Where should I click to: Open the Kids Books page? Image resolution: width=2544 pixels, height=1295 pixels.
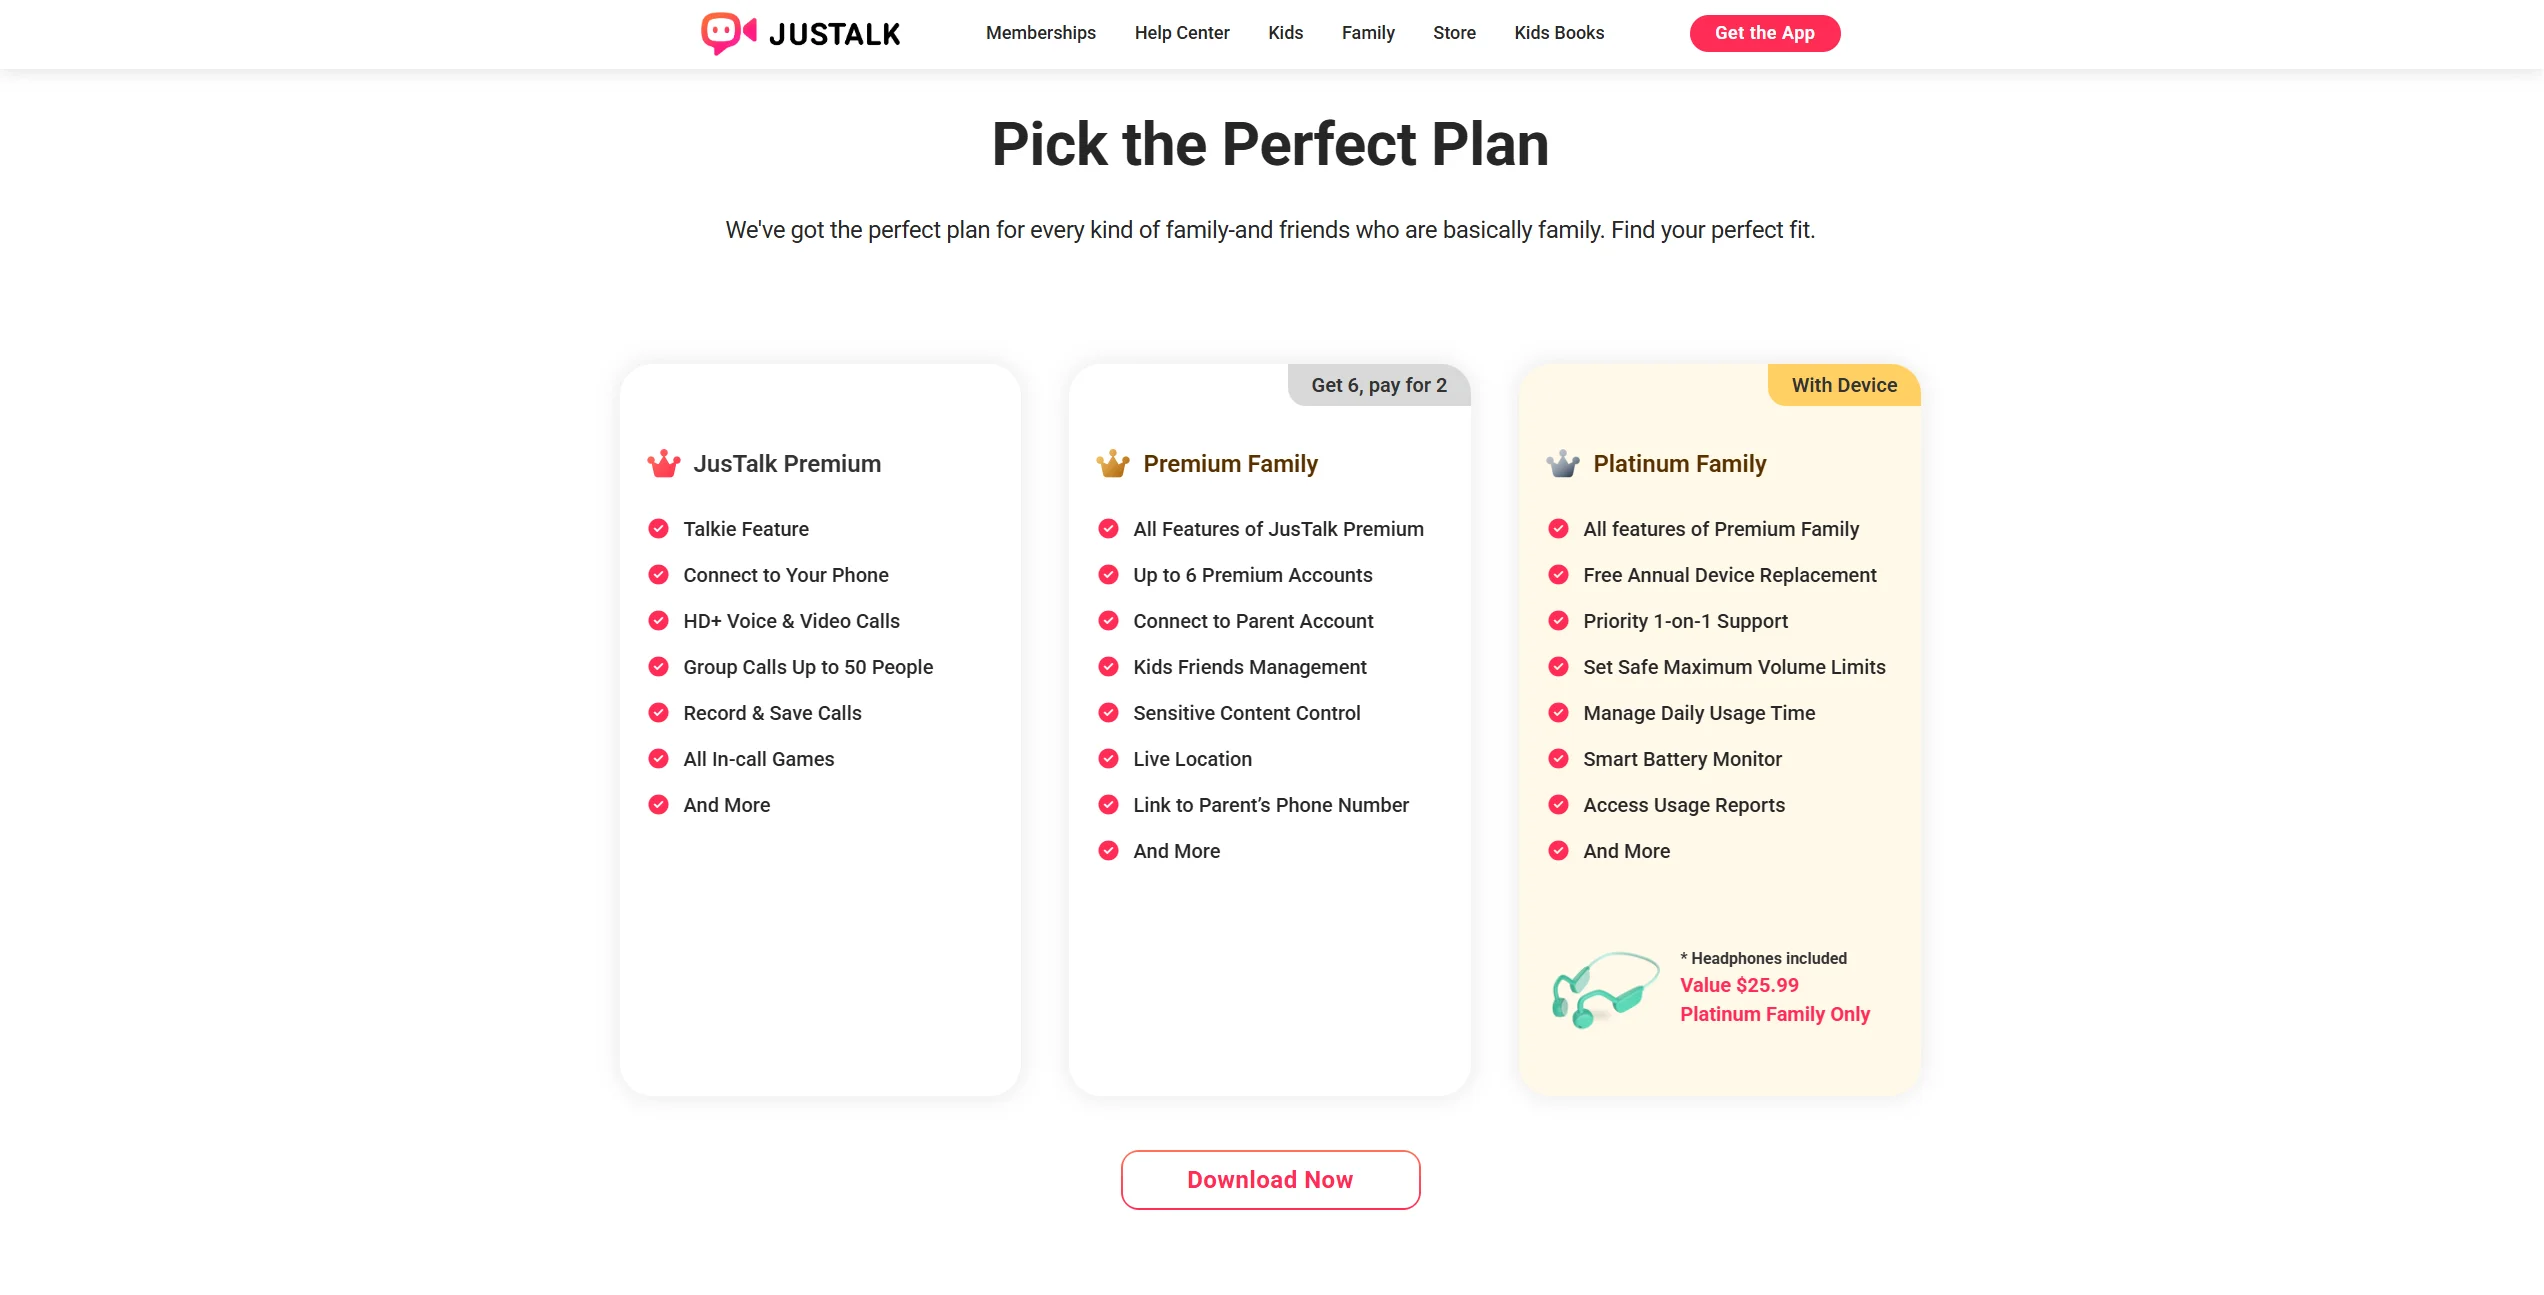pos(1558,33)
